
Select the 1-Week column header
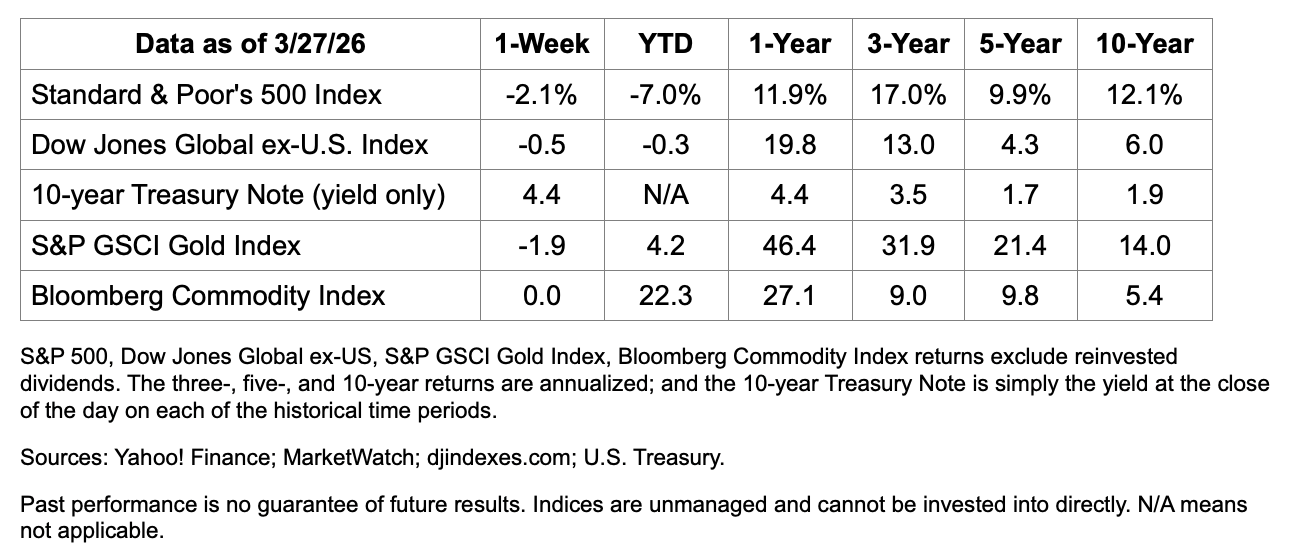tap(541, 44)
